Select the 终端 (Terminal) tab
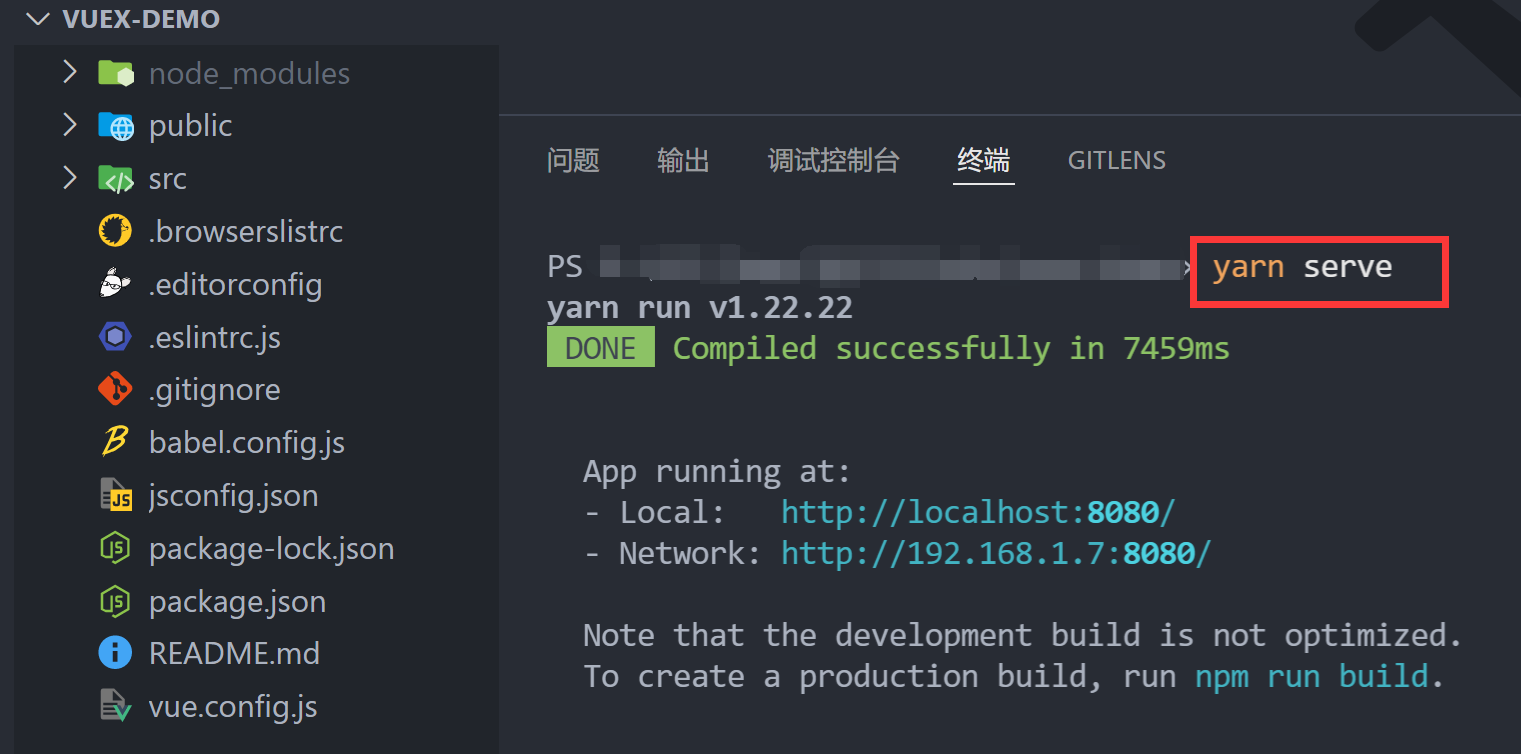Screen dimensions: 1521x754 coord(983,160)
